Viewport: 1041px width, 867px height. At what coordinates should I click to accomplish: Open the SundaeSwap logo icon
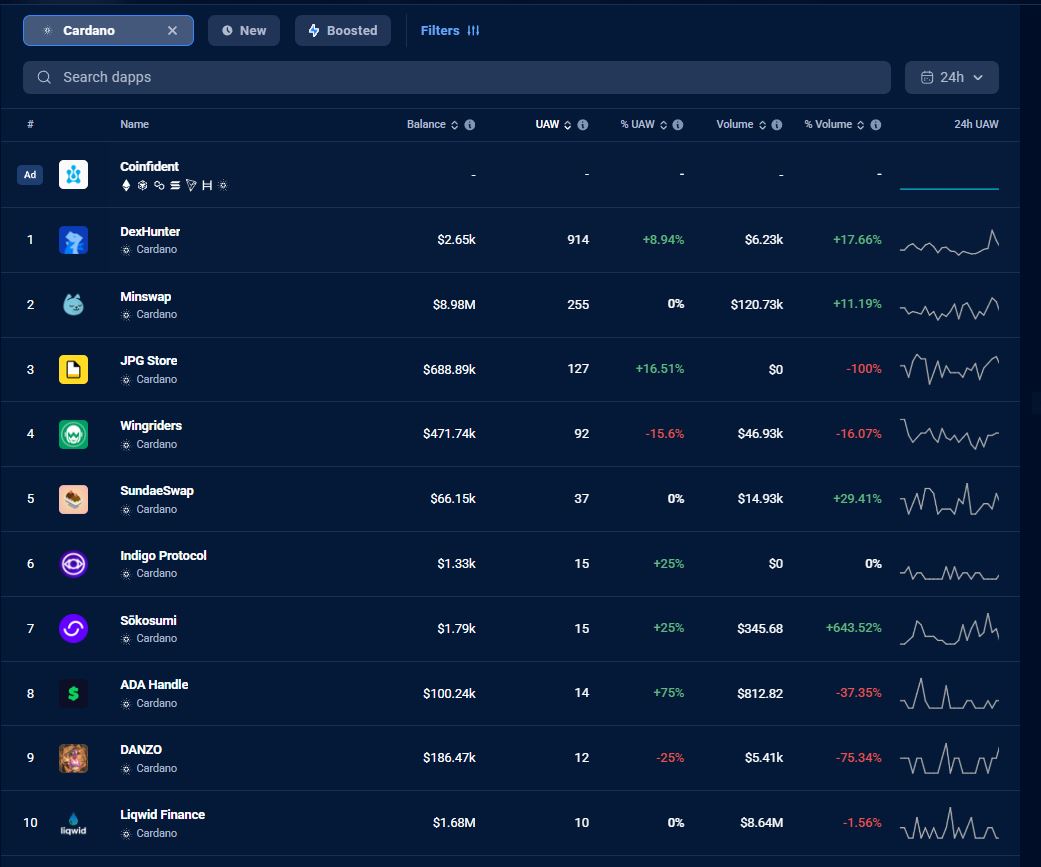(73, 499)
